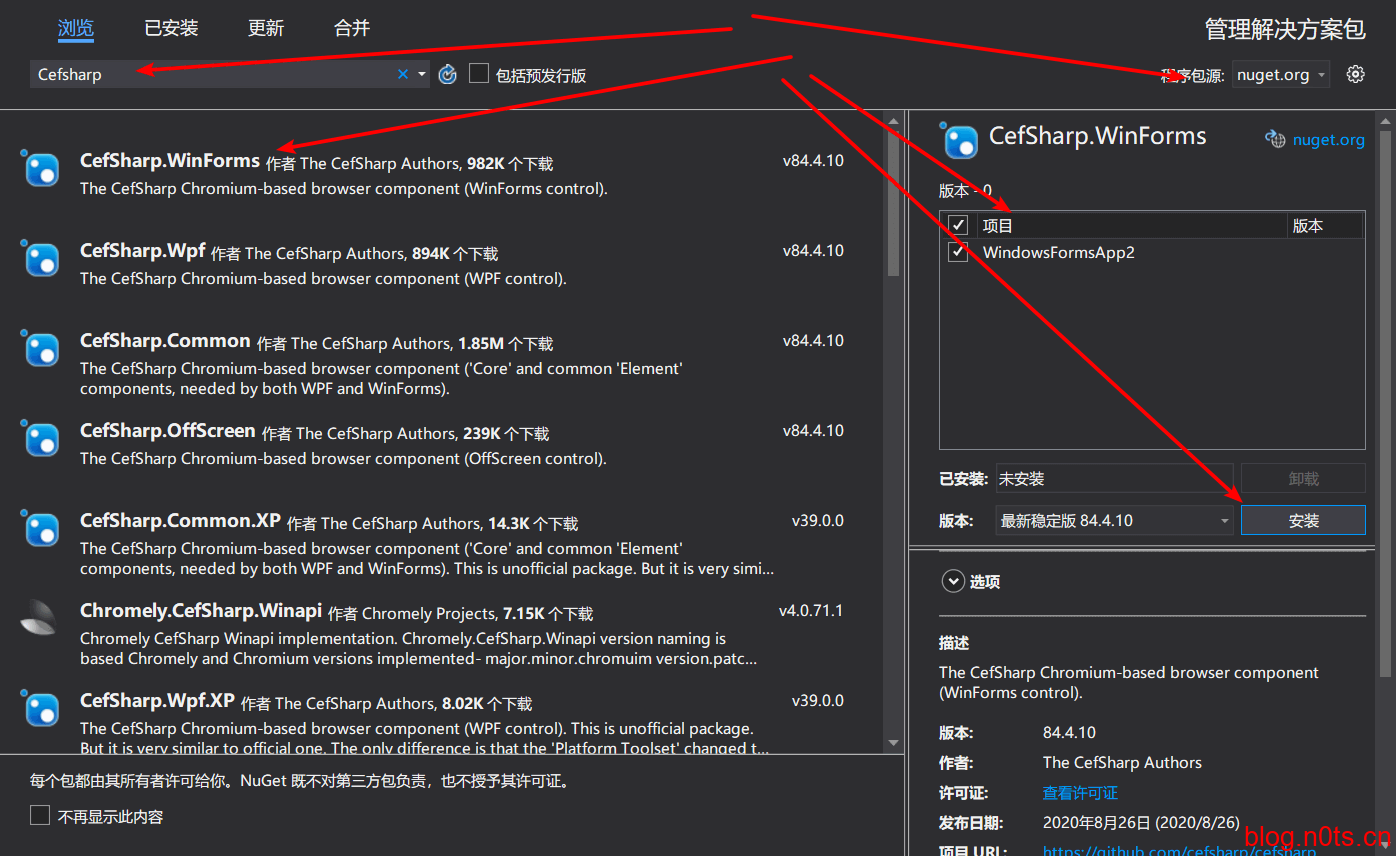Click the package list scroll-up arrow
Image resolution: width=1396 pixels, height=856 pixels.
pyautogui.click(x=893, y=121)
